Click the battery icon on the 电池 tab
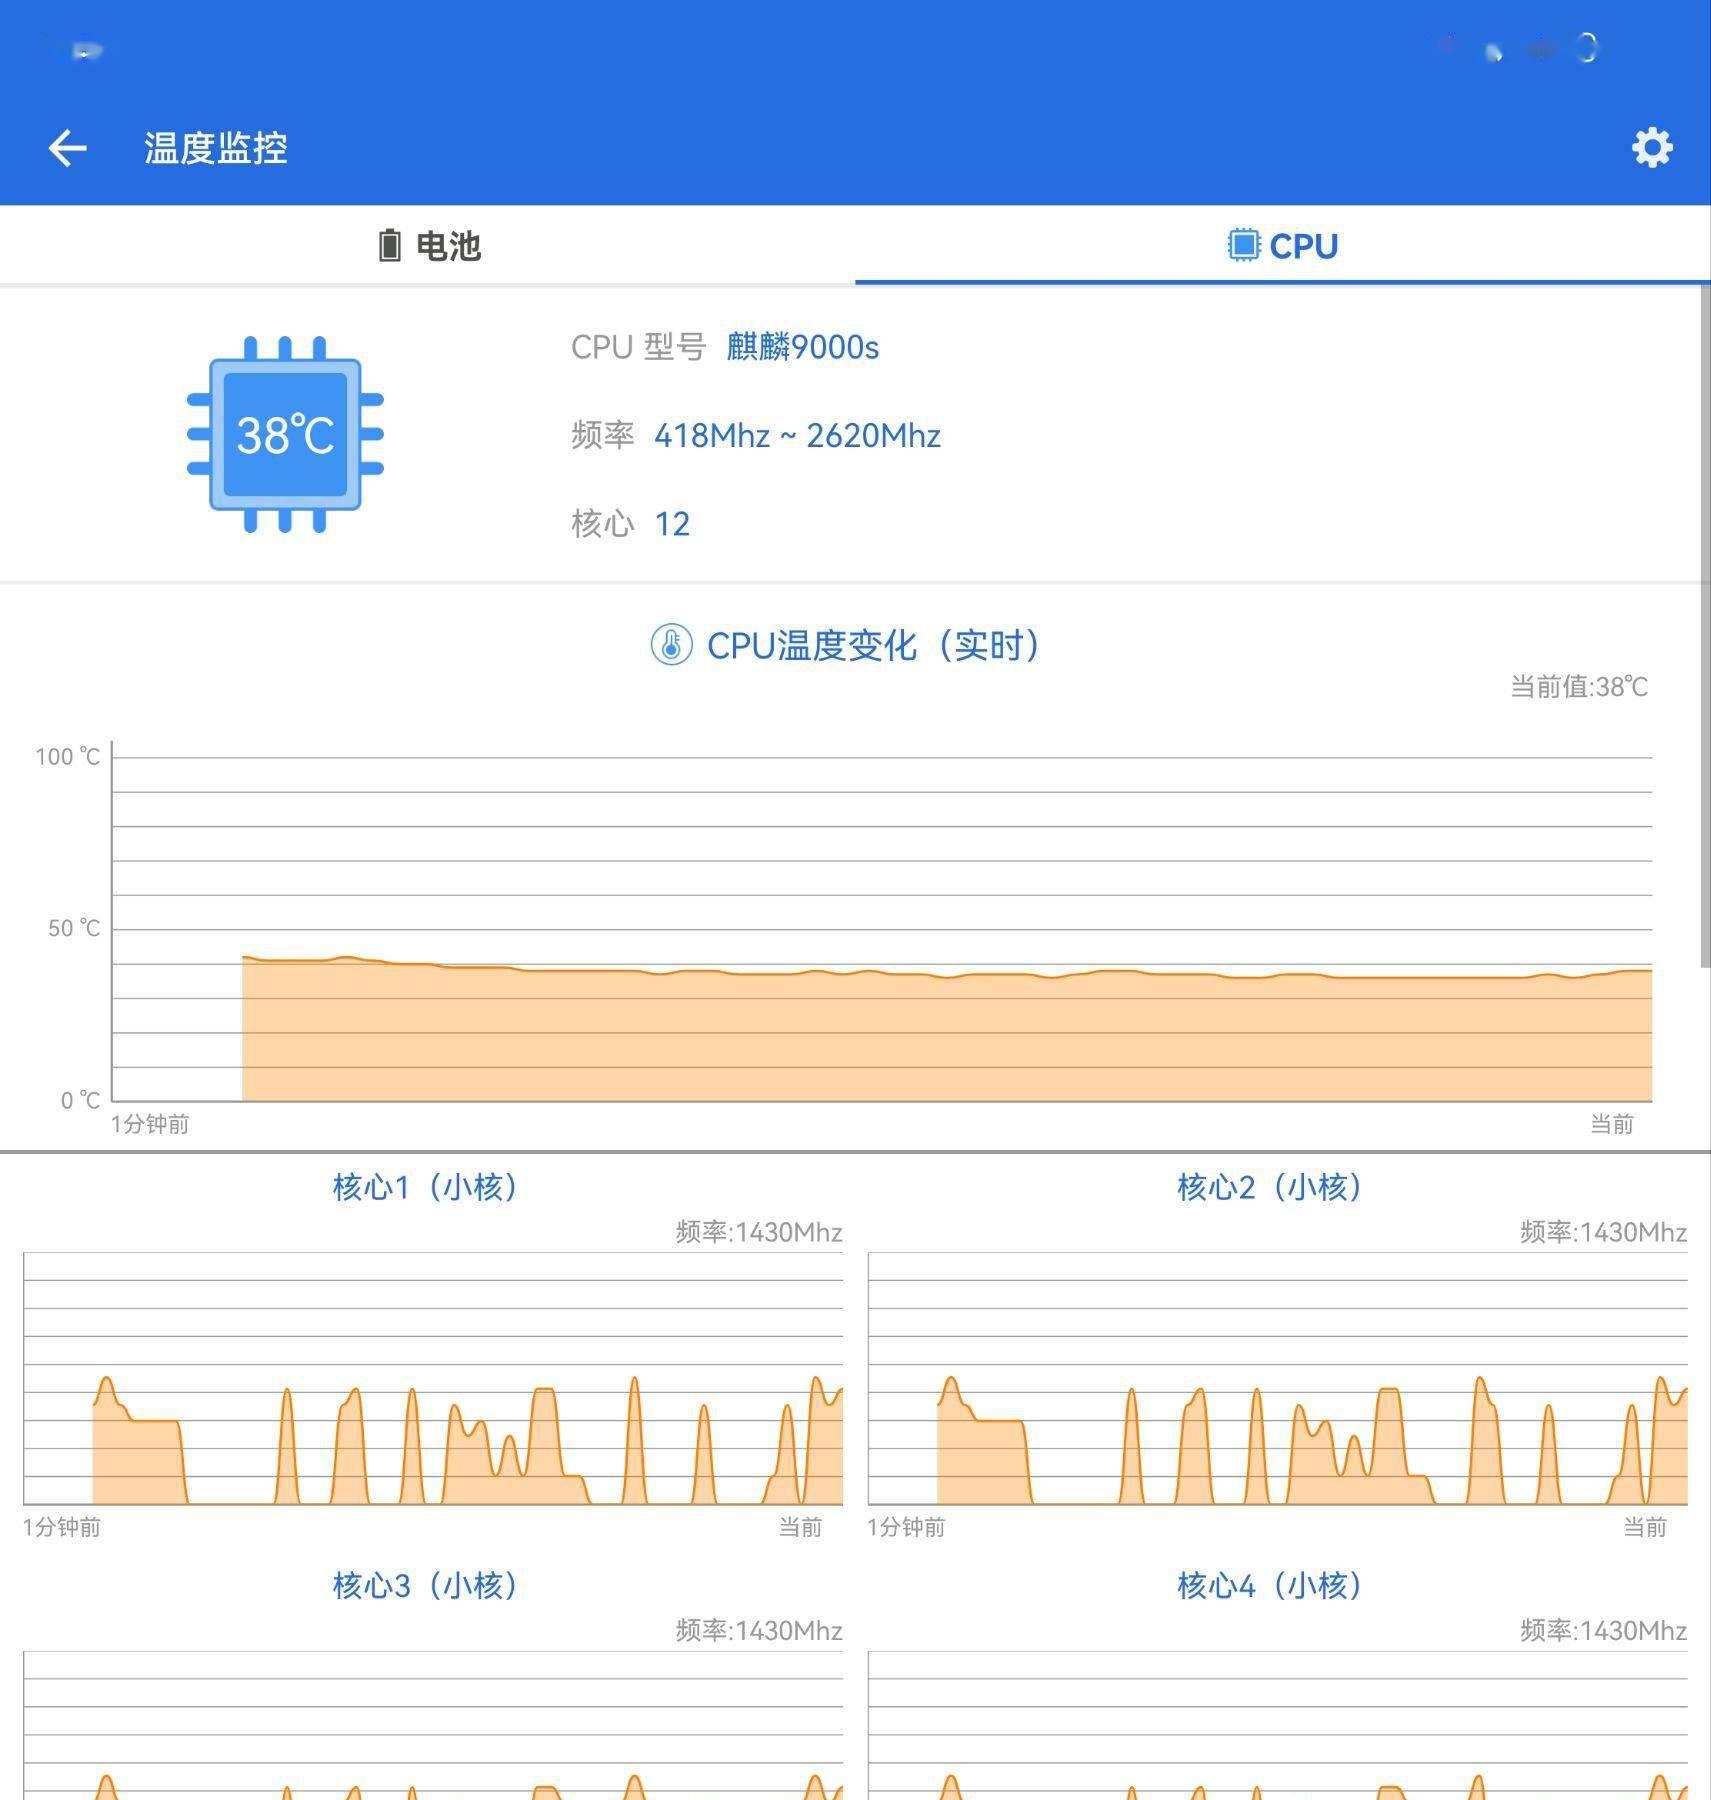The width and height of the screenshot is (1711, 1800). (389, 245)
